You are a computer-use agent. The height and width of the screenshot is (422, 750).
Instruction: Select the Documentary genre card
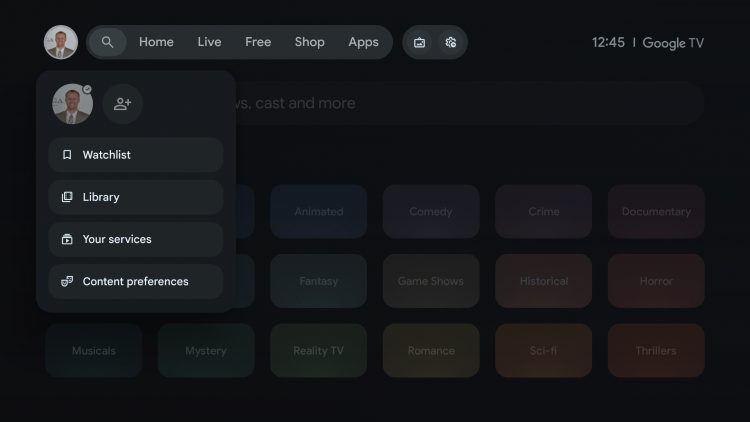click(x=656, y=211)
